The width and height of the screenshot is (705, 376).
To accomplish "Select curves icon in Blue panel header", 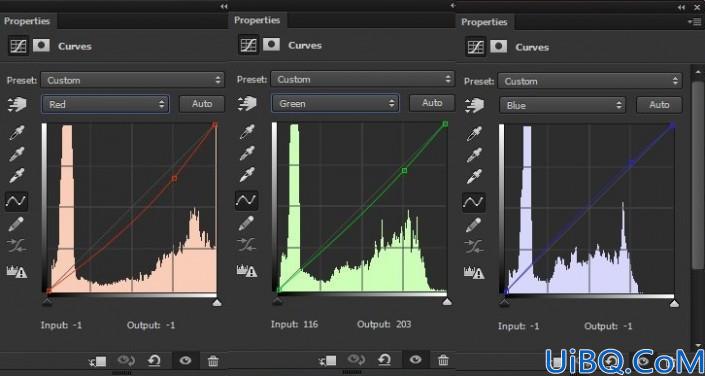I will [x=475, y=47].
